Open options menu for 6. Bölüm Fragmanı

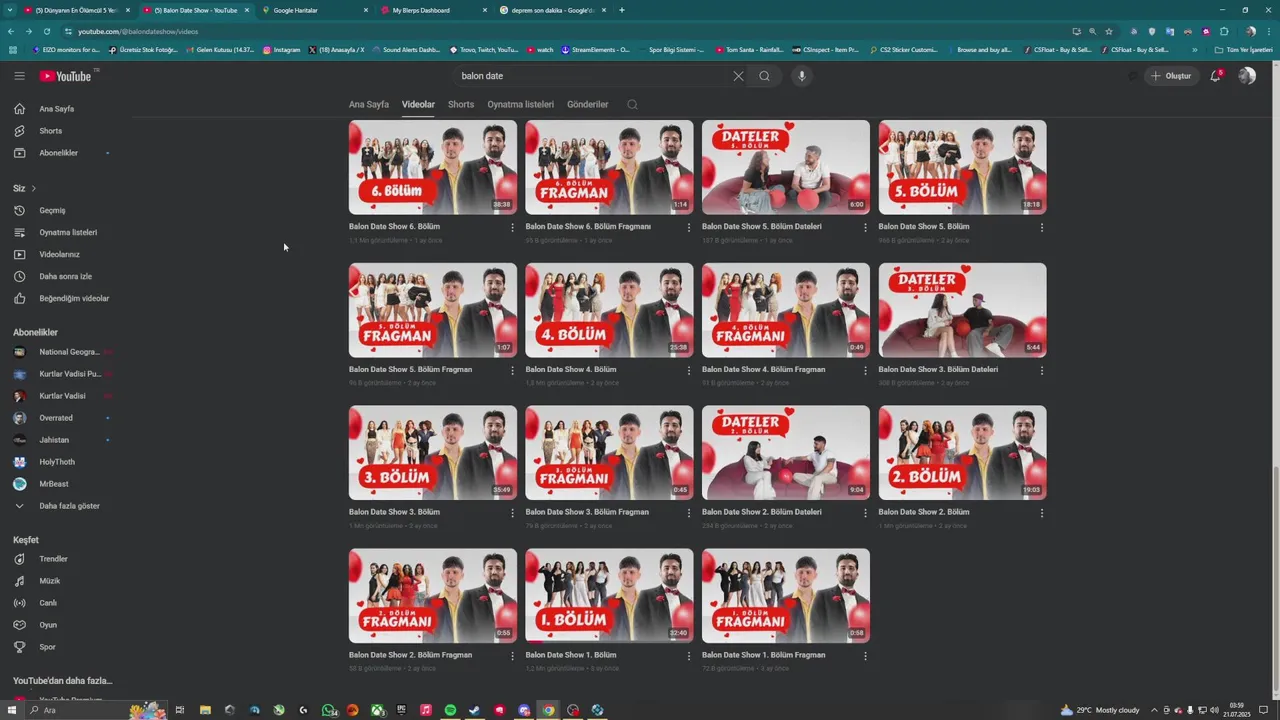coord(688,228)
